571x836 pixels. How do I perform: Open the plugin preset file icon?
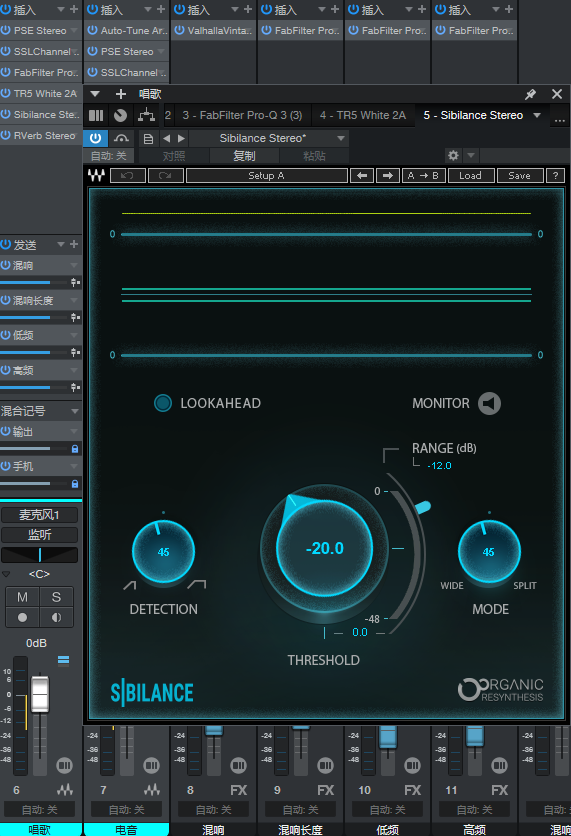pos(148,139)
